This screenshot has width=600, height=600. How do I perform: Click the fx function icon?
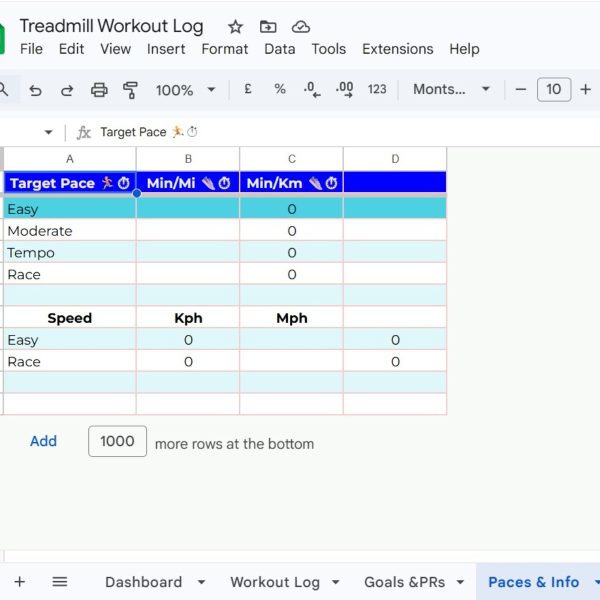click(83, 133)
